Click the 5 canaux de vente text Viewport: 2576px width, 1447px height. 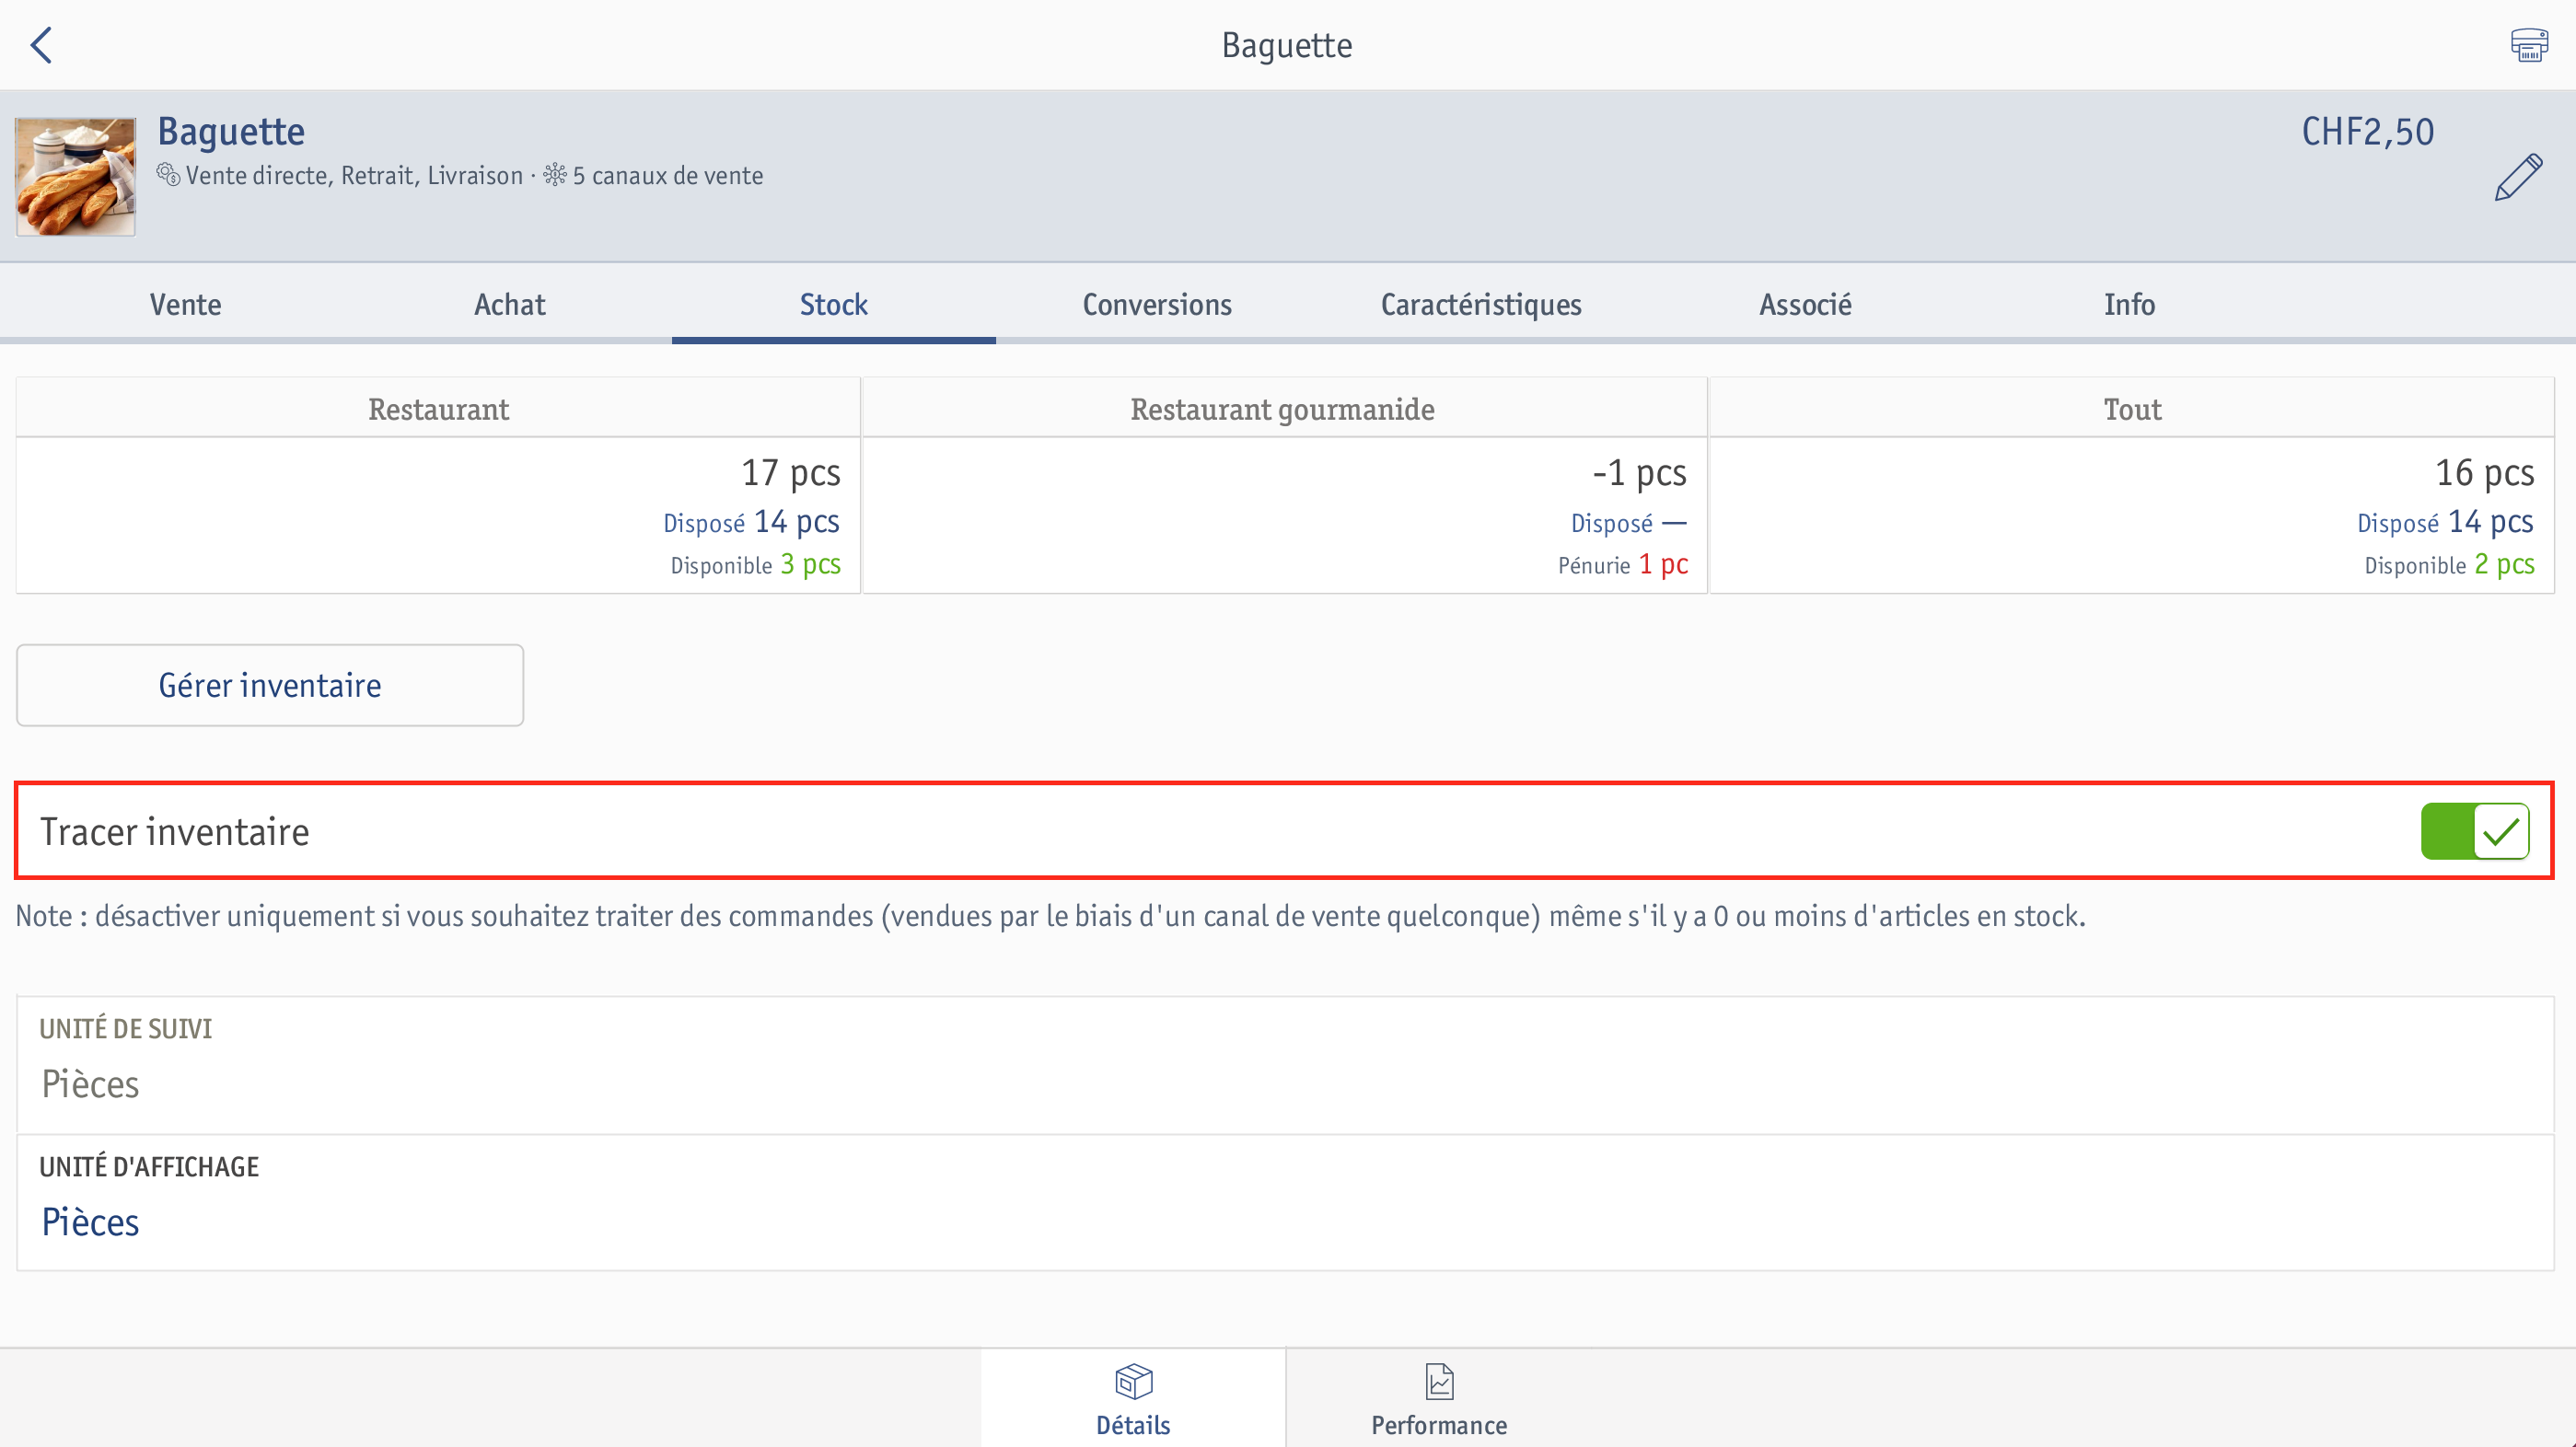pyautogui.click(x=667, y=175)
